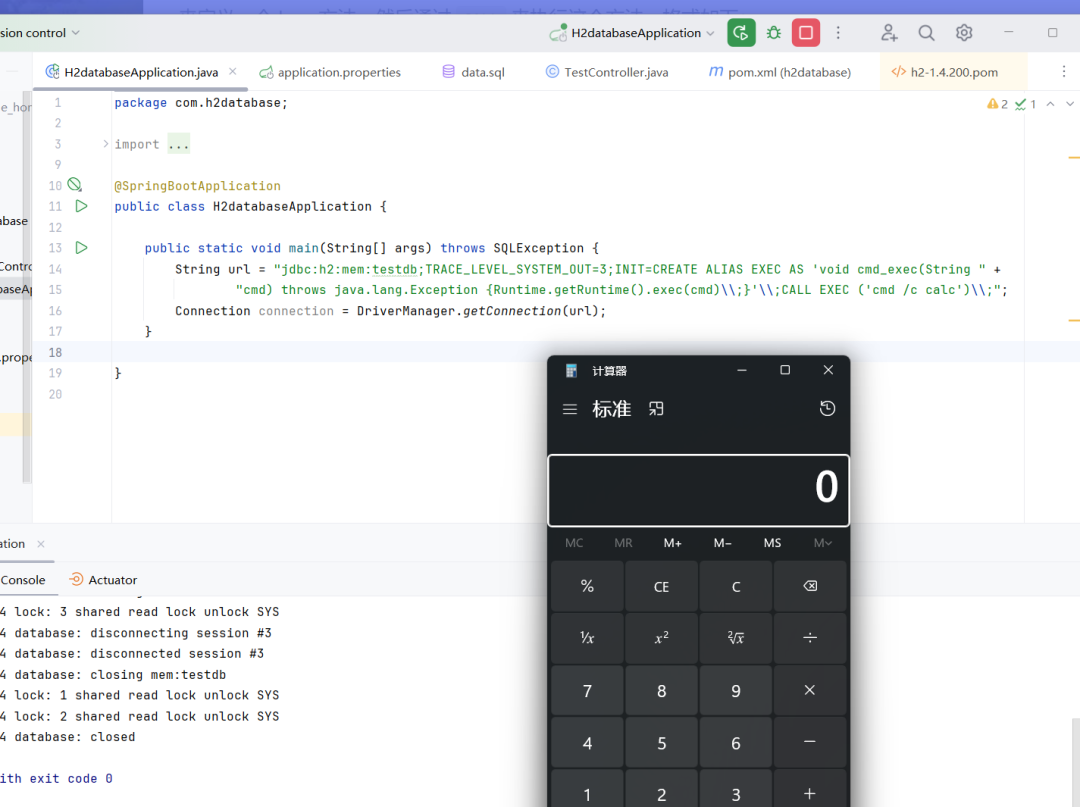This screenshot has height=807, width=1080.
Task: Click the multiplication key
Action: 810,691
